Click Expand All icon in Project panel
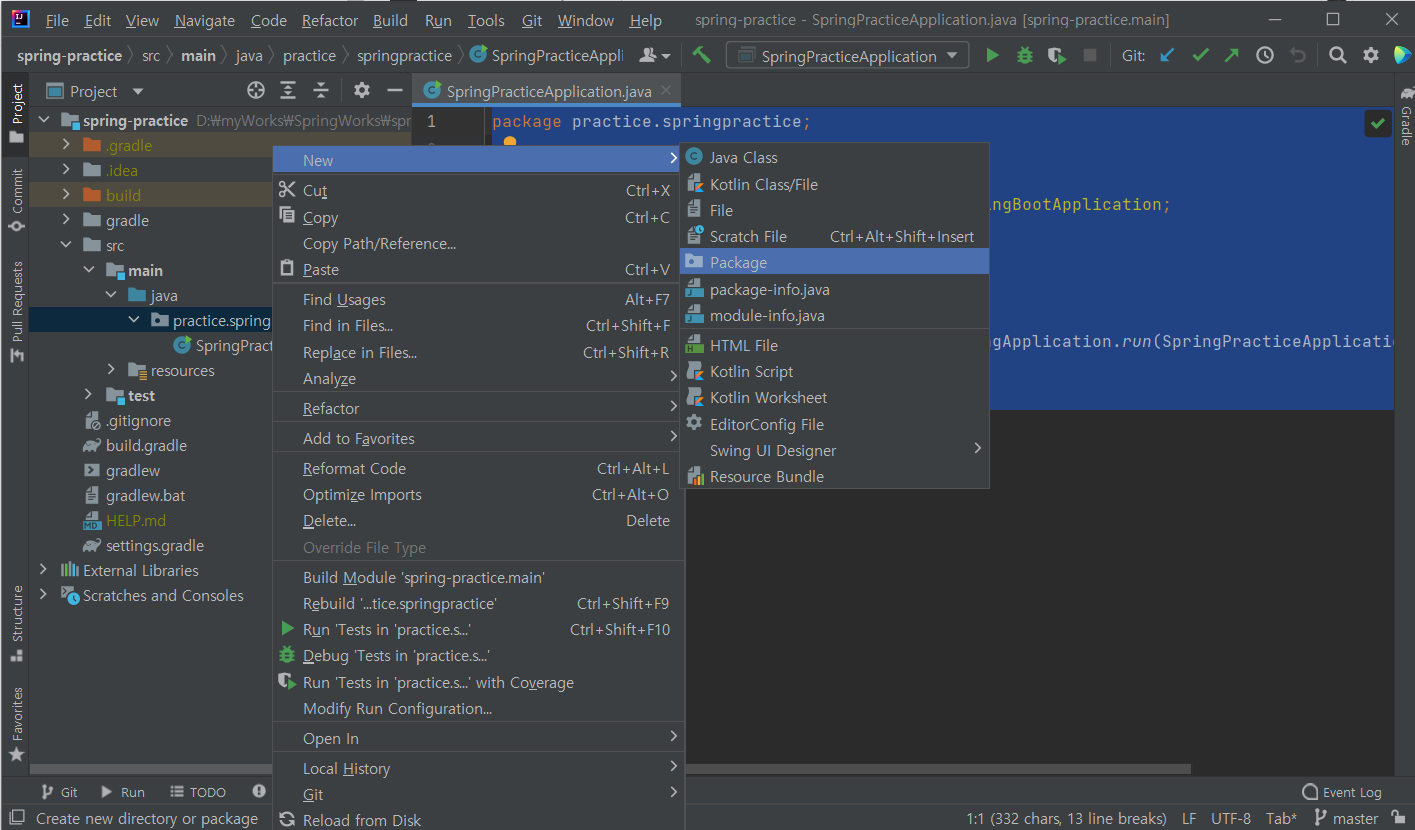Screen dimensions: 1415x830 [288, 91]
